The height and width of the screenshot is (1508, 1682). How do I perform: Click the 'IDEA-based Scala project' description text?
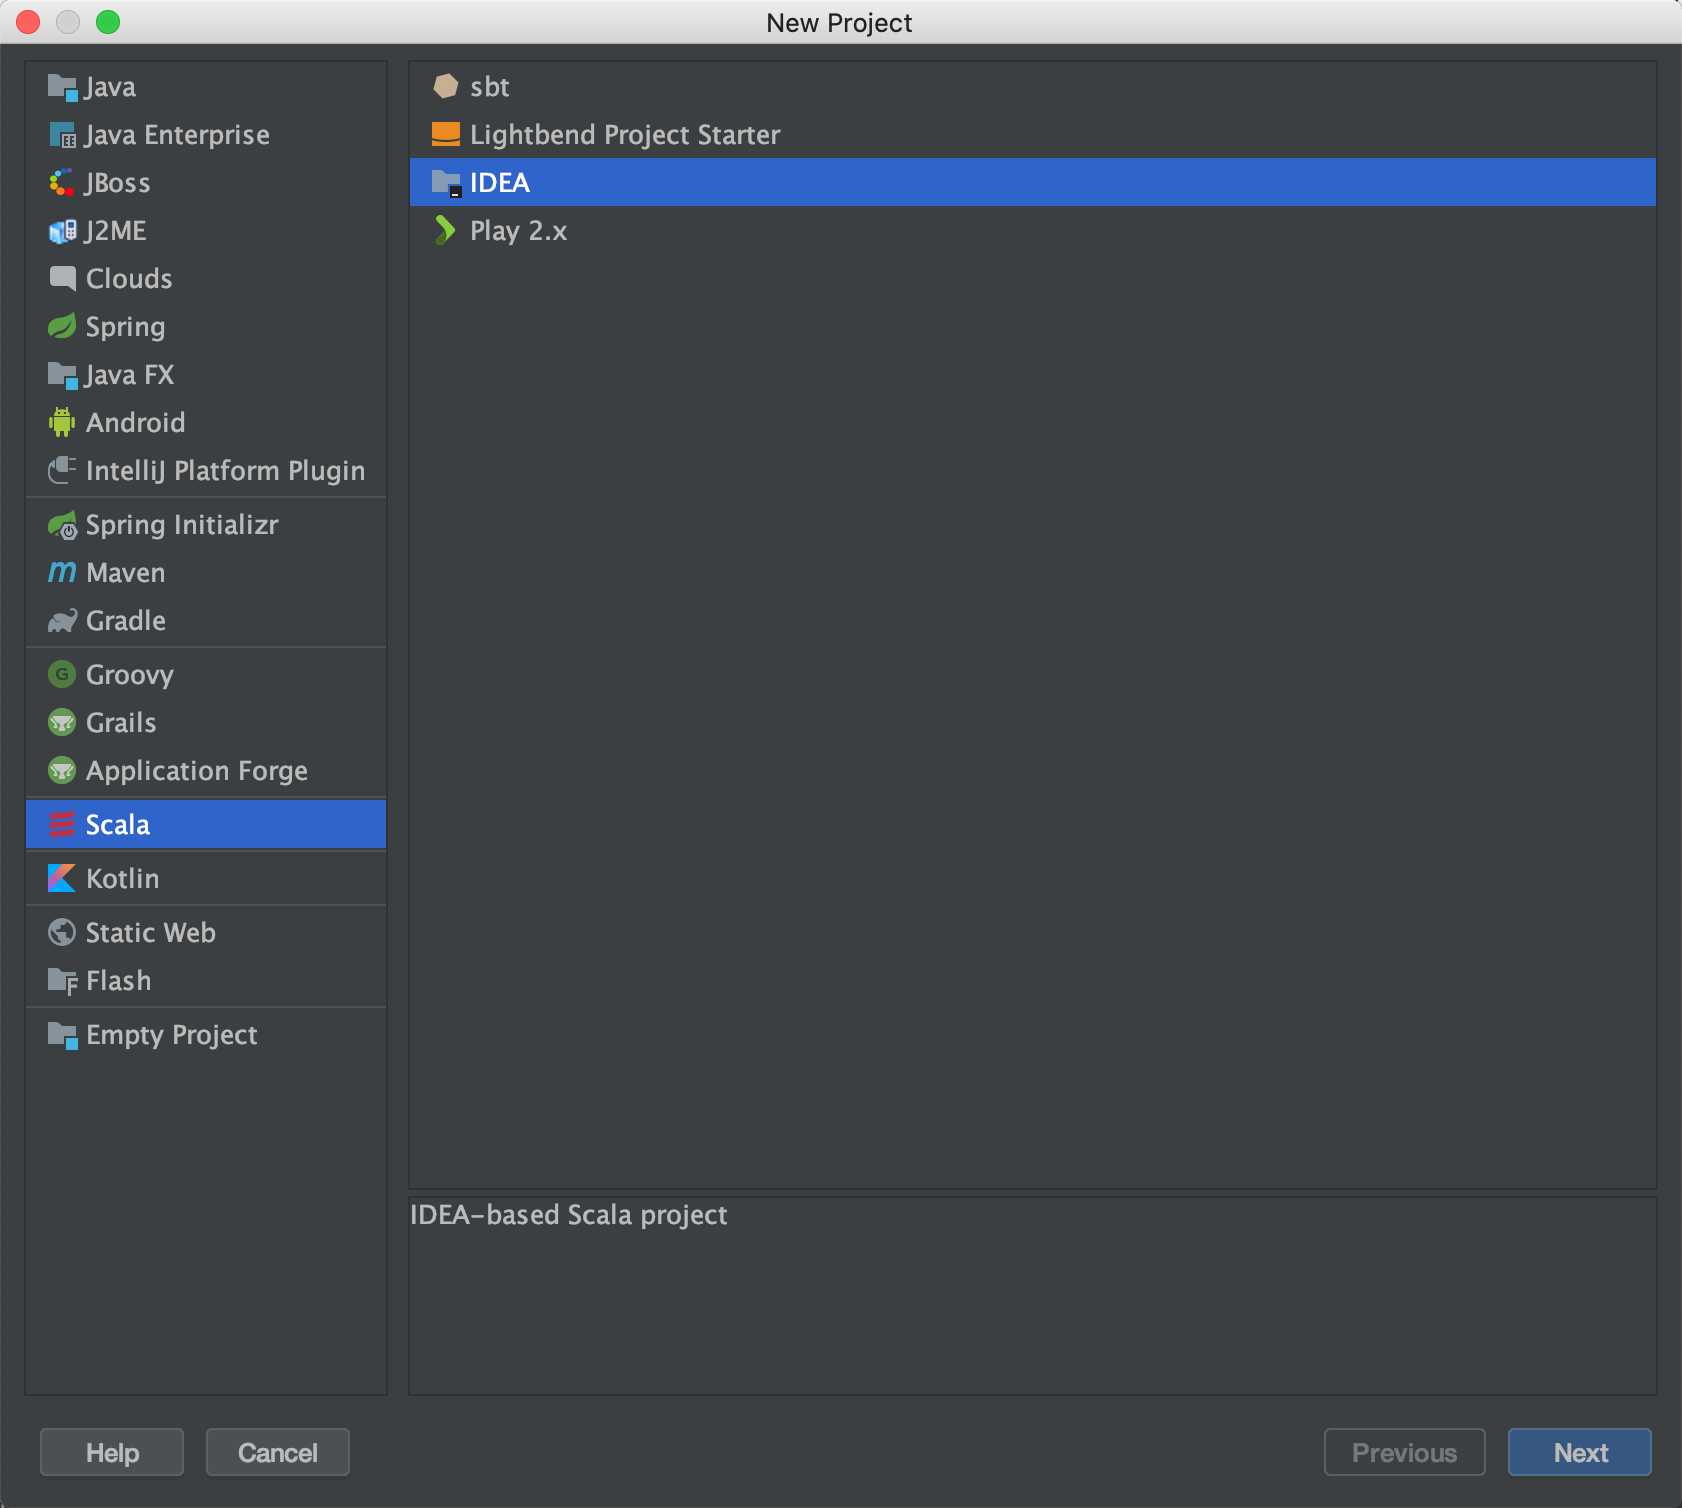coord(568,1215)
